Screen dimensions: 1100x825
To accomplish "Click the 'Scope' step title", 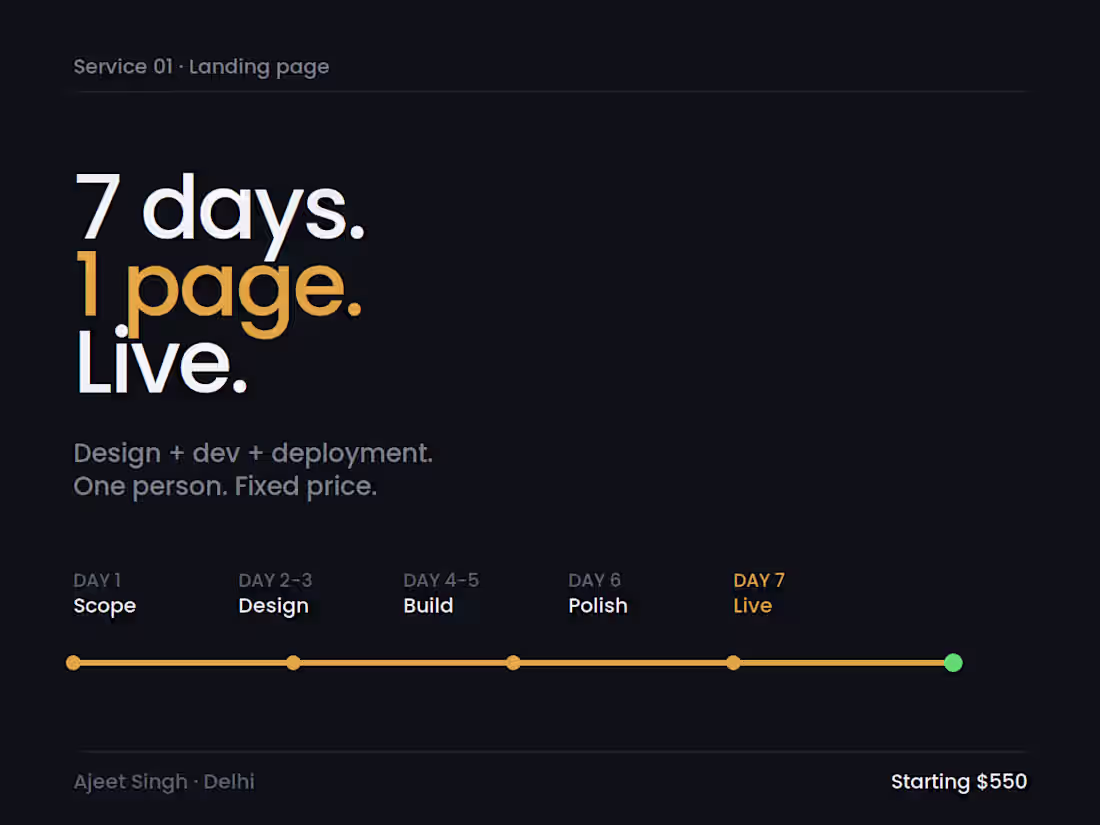I will pos(105,605).
